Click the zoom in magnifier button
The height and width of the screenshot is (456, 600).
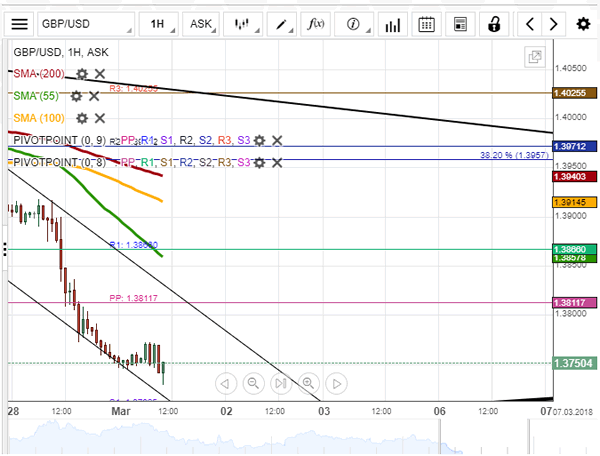[x=308, y=383]
